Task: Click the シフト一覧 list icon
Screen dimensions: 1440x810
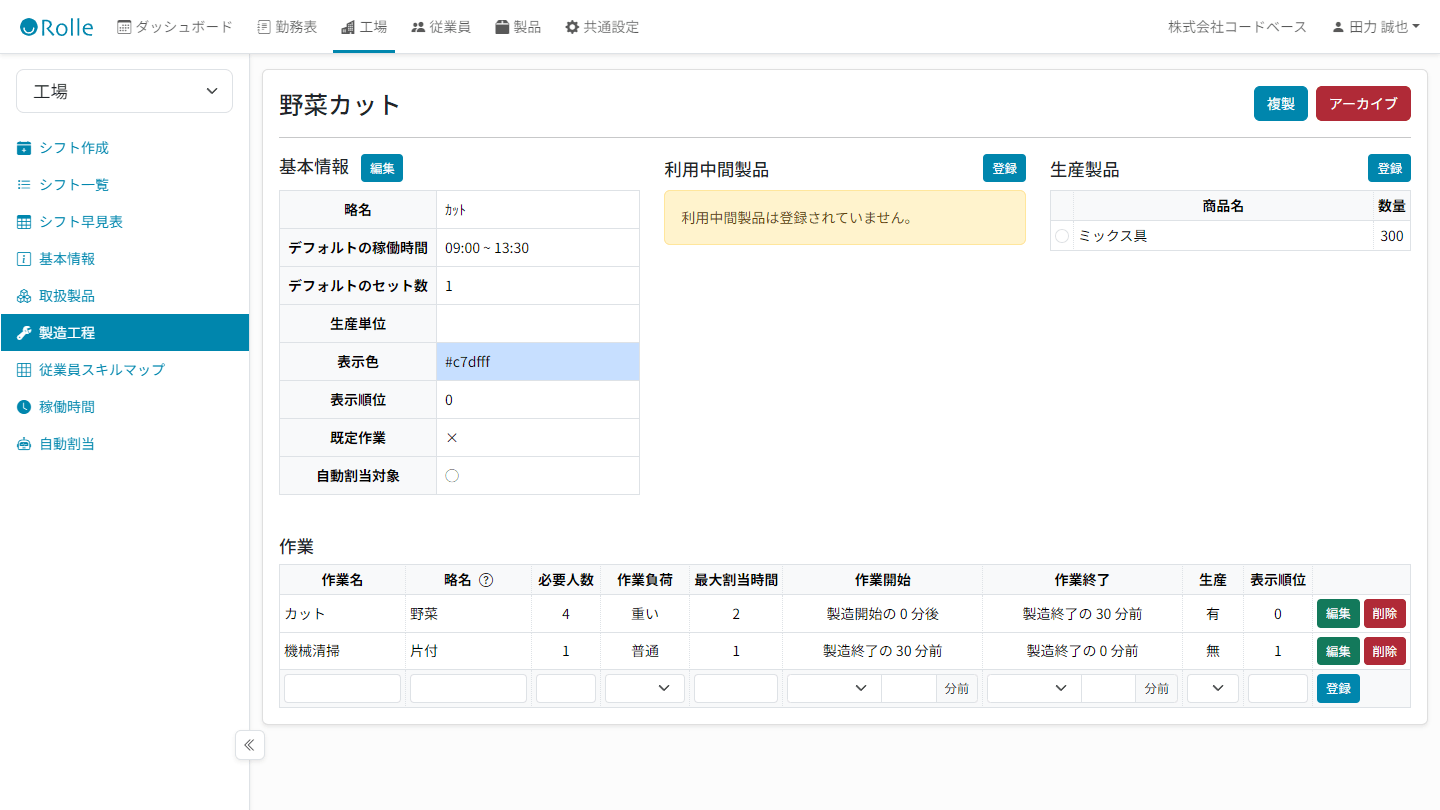Action: (24, 185)
